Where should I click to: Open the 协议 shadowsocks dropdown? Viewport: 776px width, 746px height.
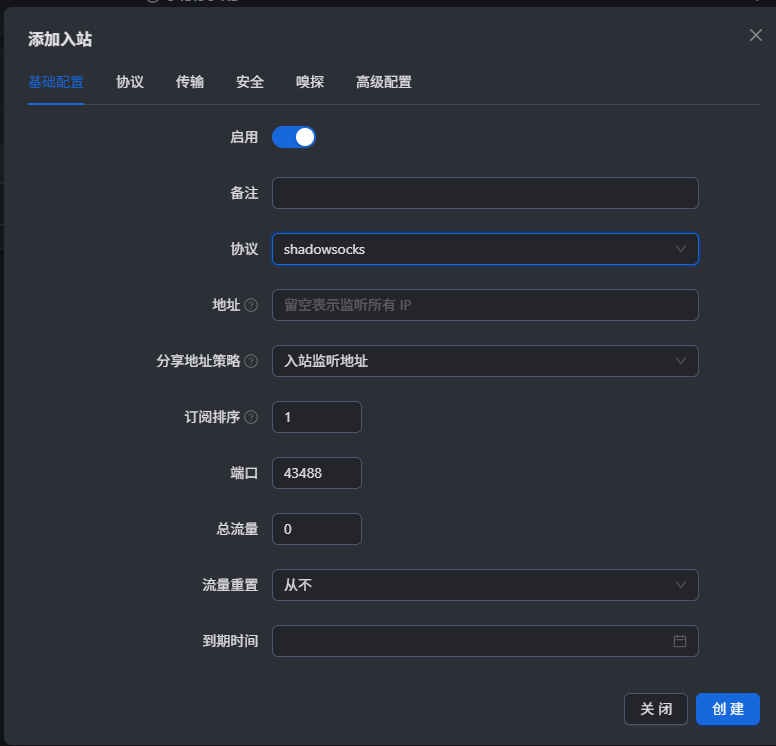pyautogui.click(x=485, y=249)
